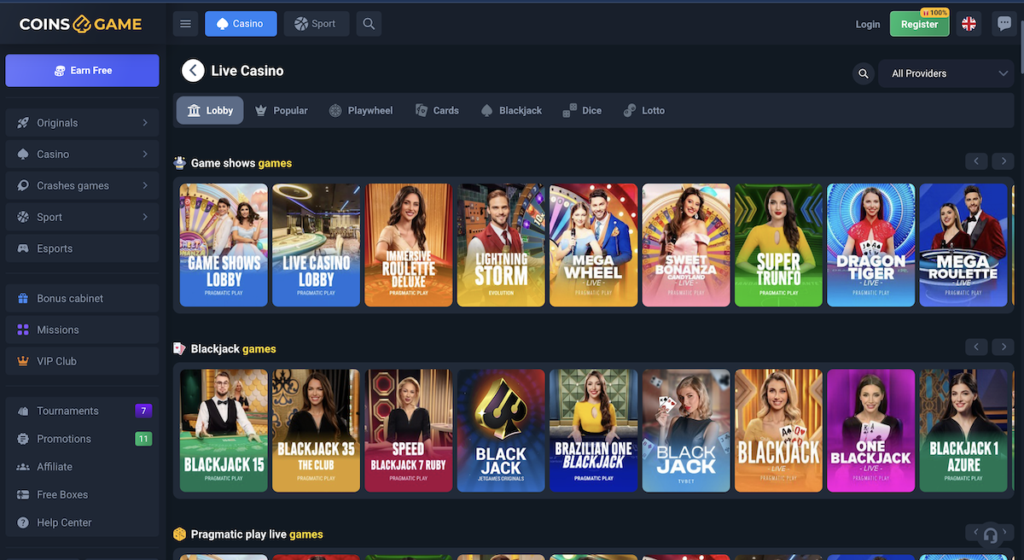This screenshot has width=1024, height=560.
Task: Switch to the Playwheel tab
Action: coord(360,110)
